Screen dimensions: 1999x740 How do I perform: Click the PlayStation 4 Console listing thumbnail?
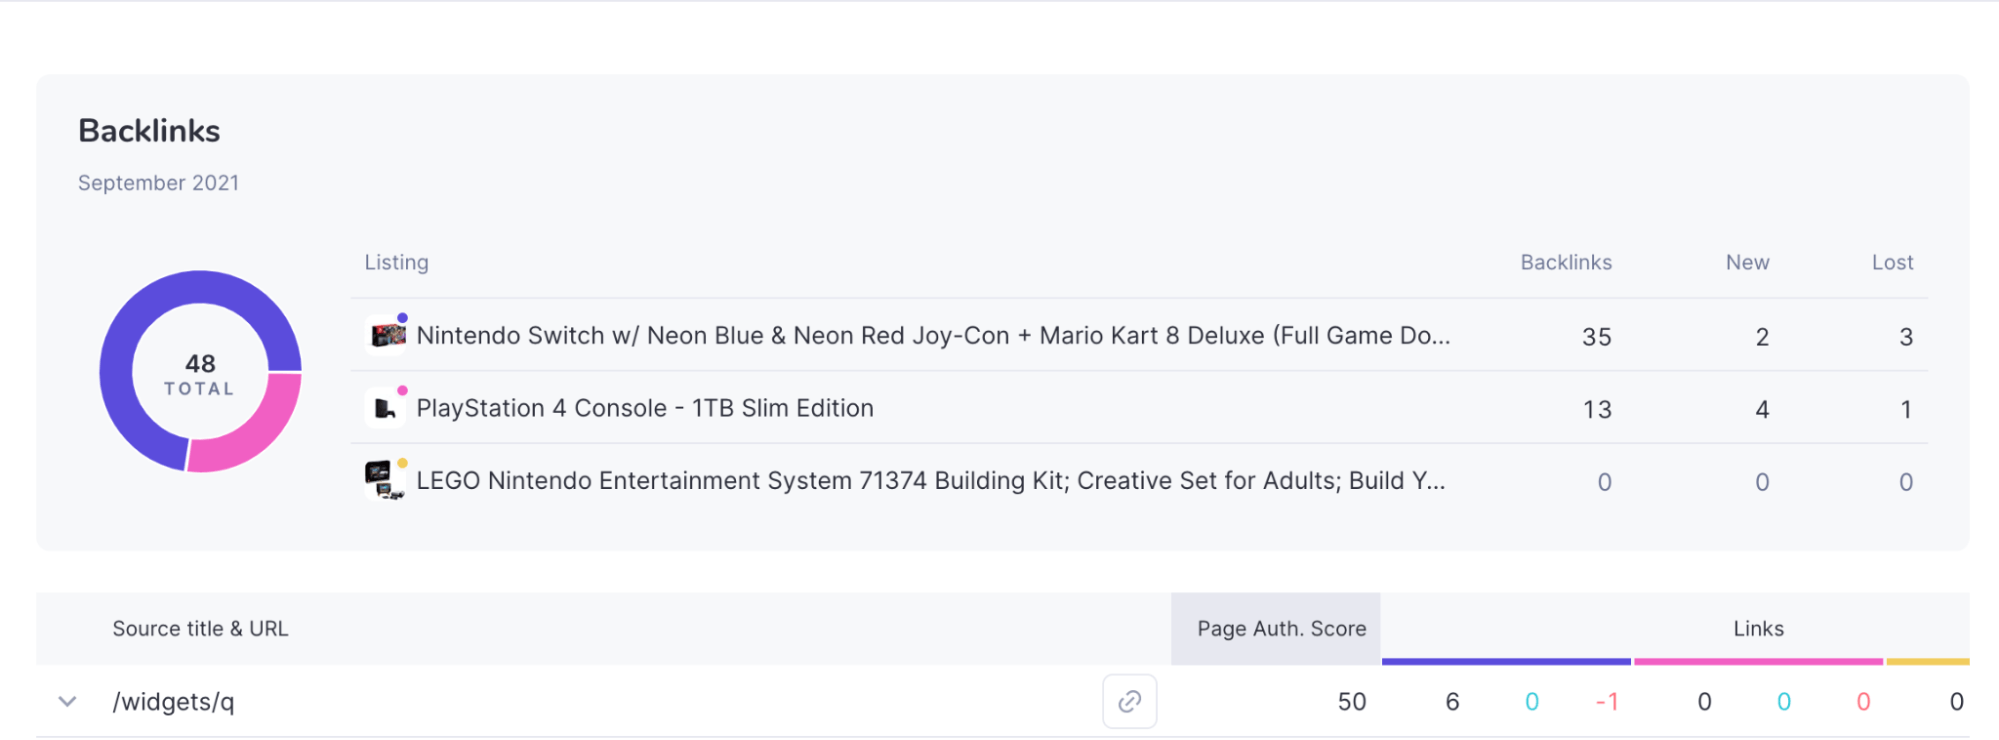point(386,407)
